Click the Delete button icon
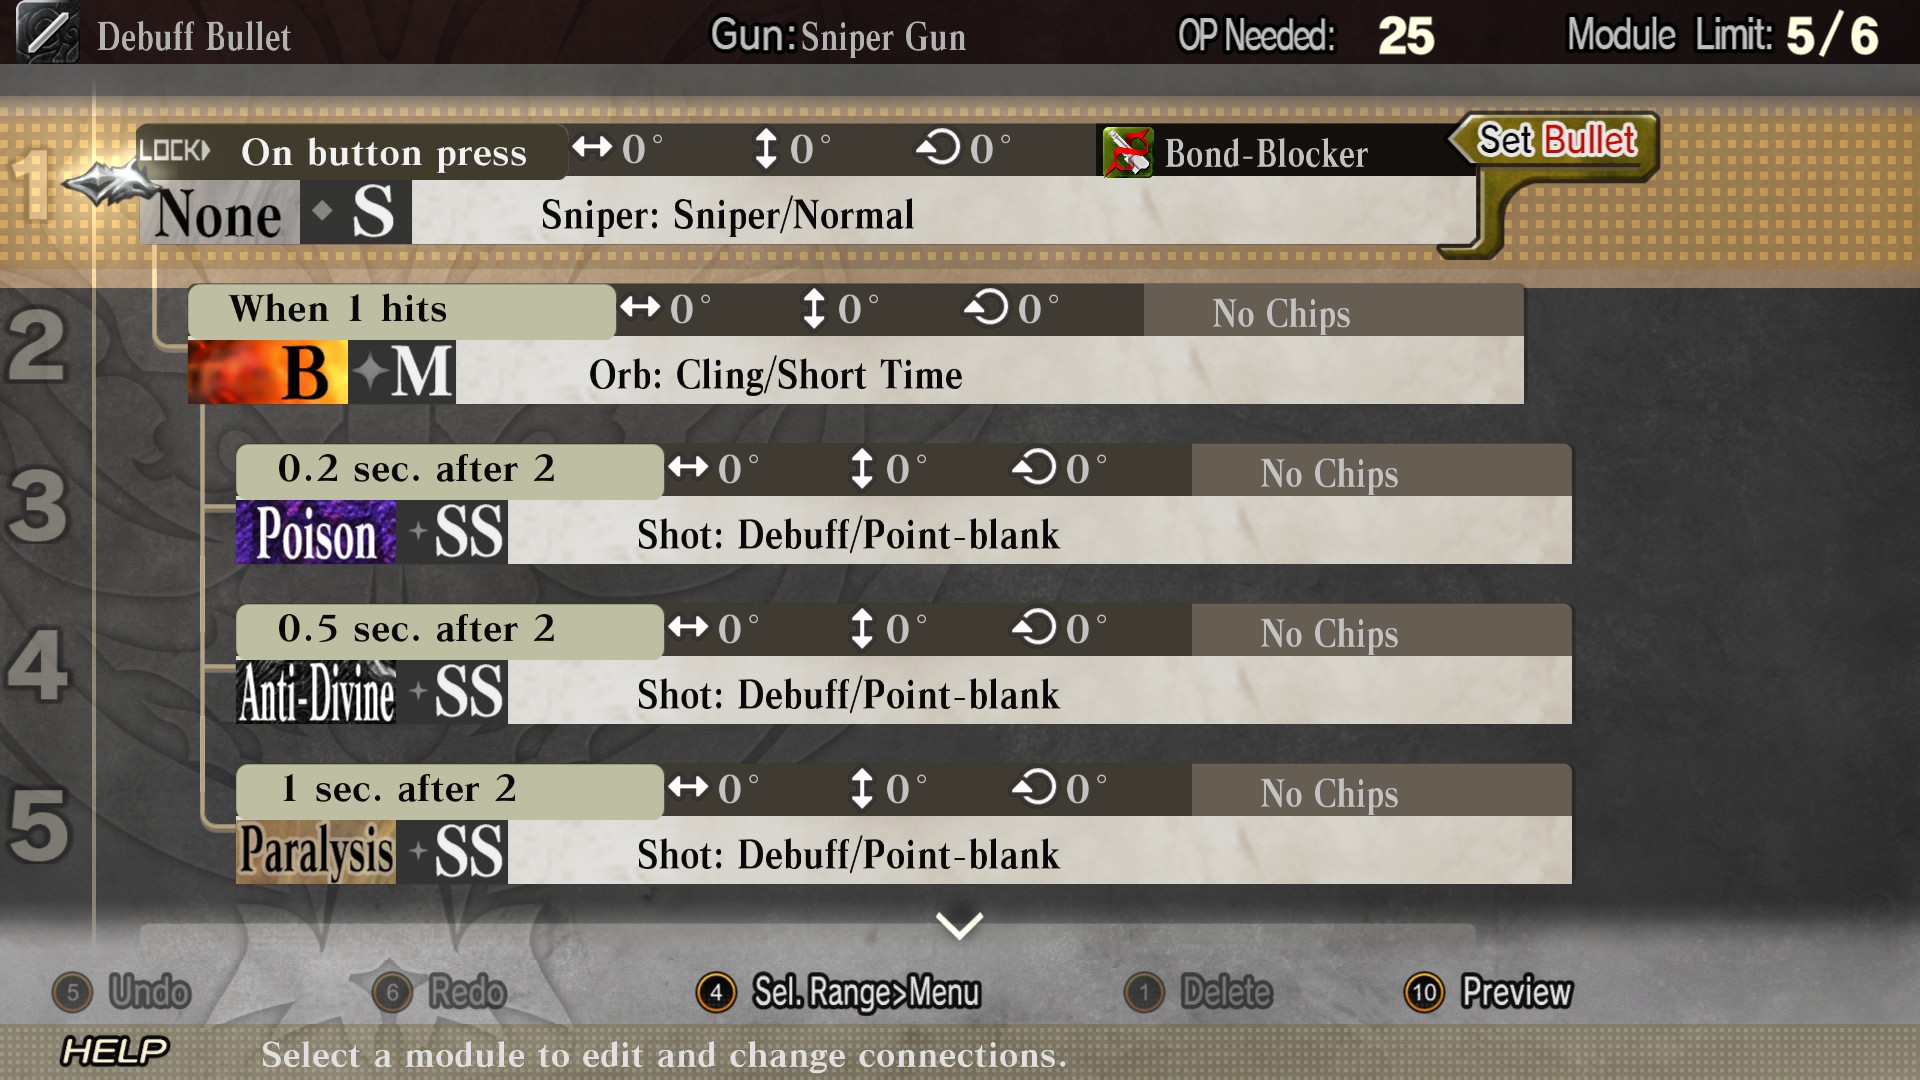The width and height of the screenshot is (1920, 1080). (1144, 992)
